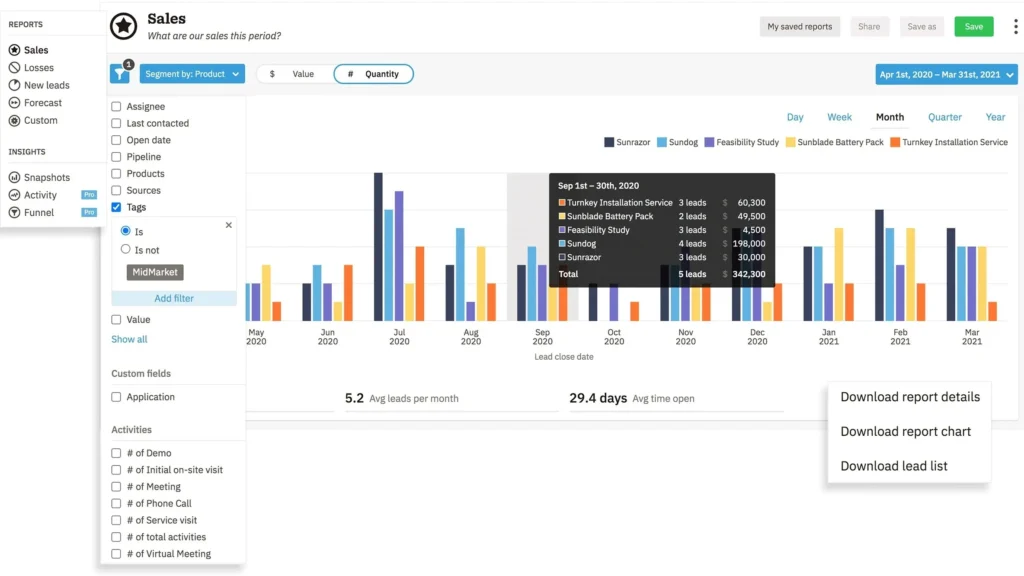Select the Activity Pro insights icon
1024x576 pixels.
pos(16,195)
